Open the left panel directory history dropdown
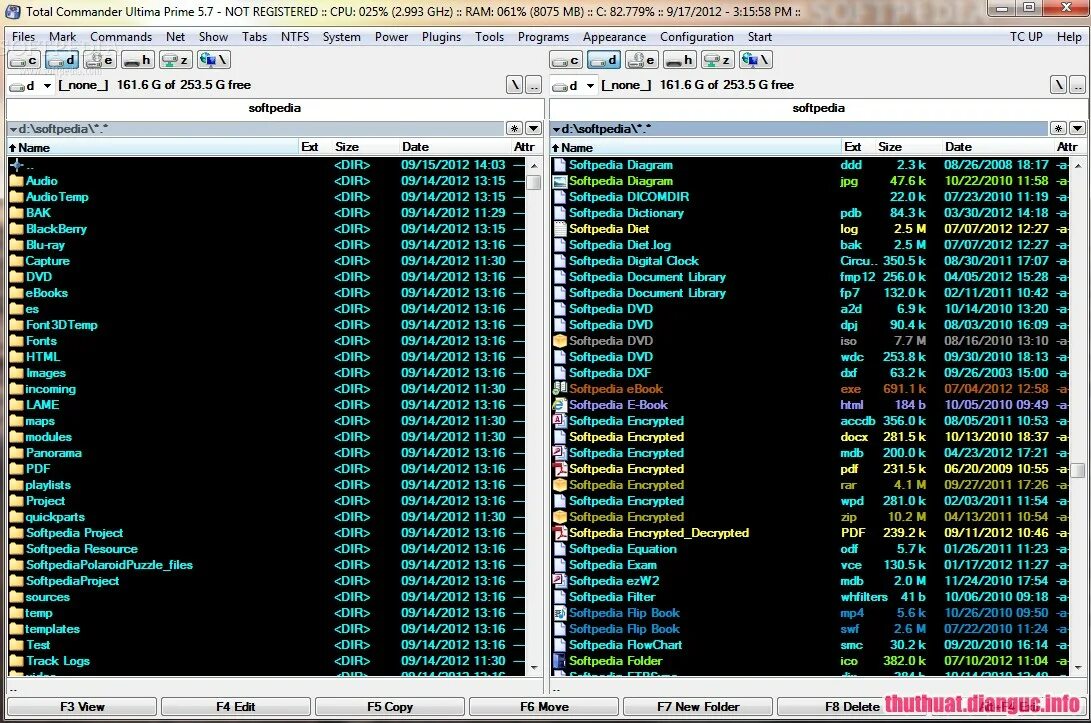 point(533,129)
